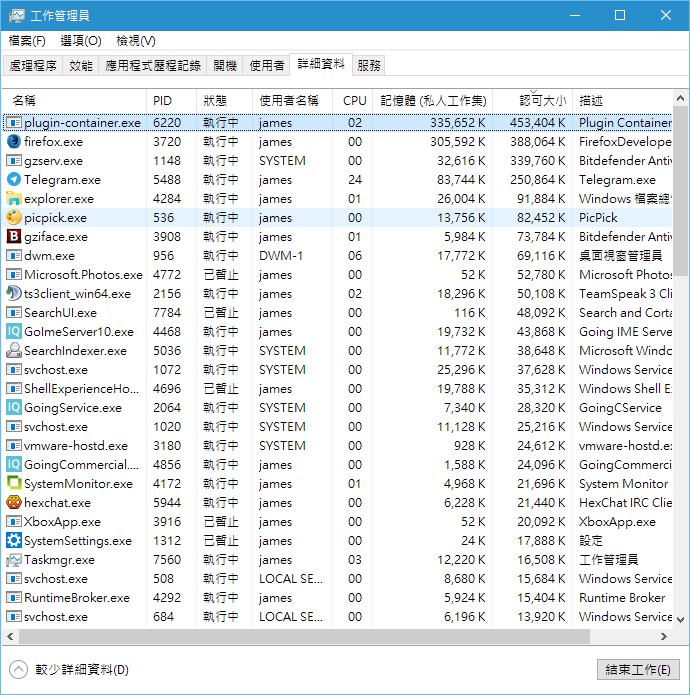Screen dimensions: 690x695
Task: Select the svchost.exe row with PID 684
Action: click(x=337, y=617)
